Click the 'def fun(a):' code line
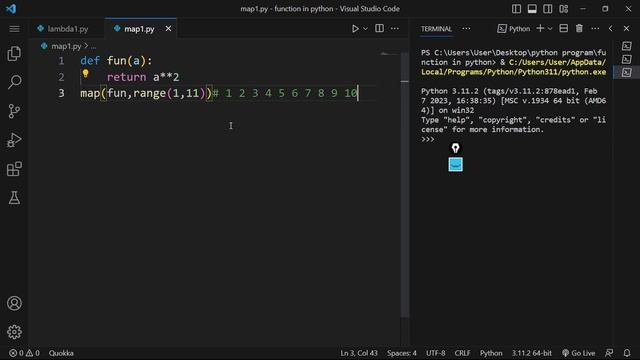 tap(116, 61)
